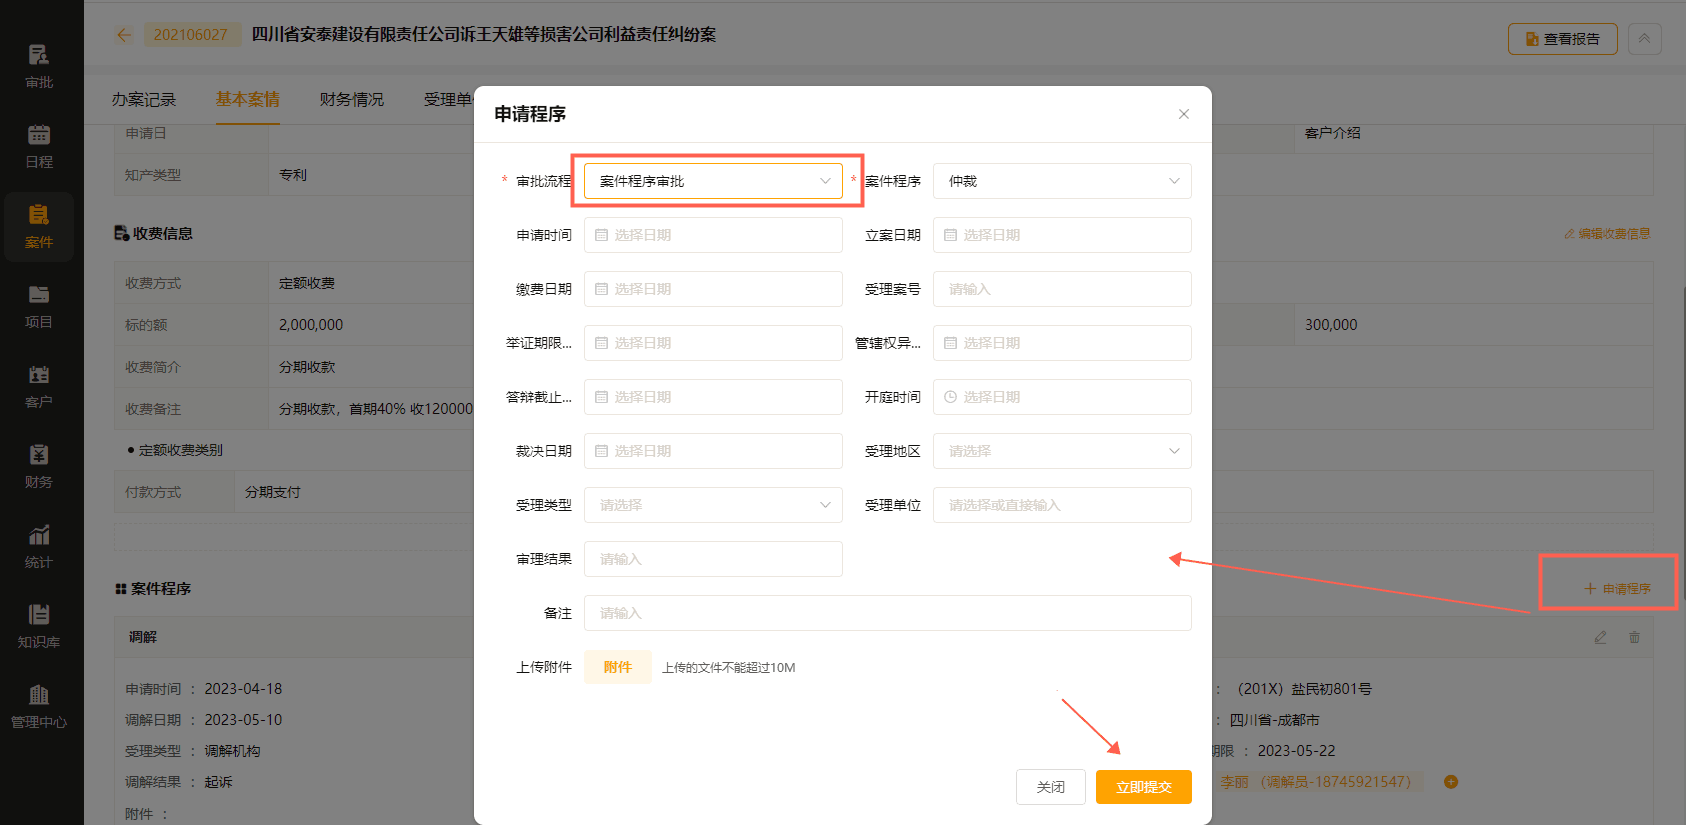Open the 统计 sidebar item
1686x825 pixels.
click(39, 546)
